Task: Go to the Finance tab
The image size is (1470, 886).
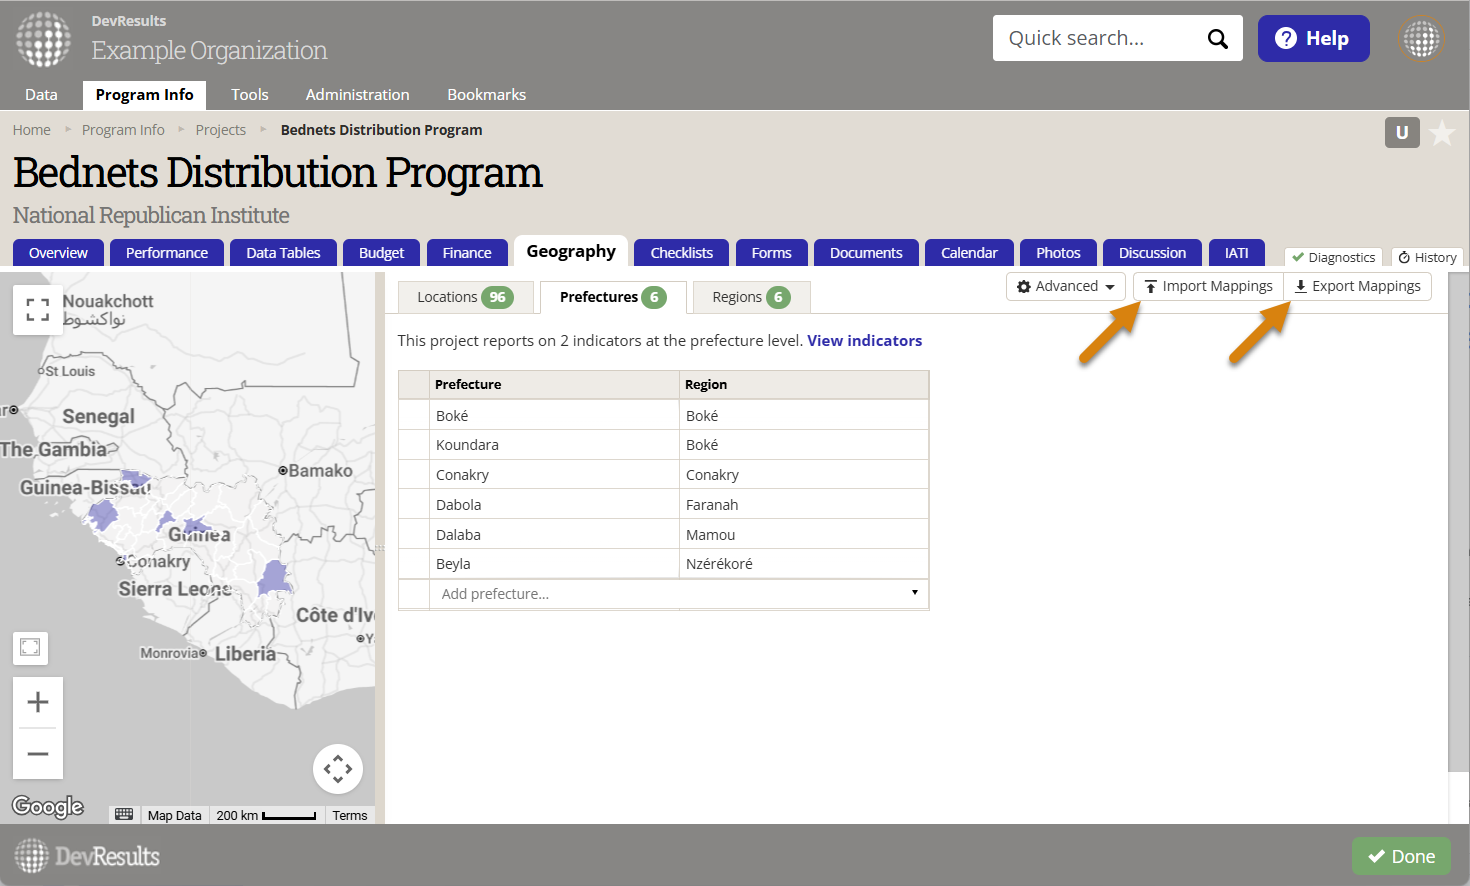Action: click(467, 253)
